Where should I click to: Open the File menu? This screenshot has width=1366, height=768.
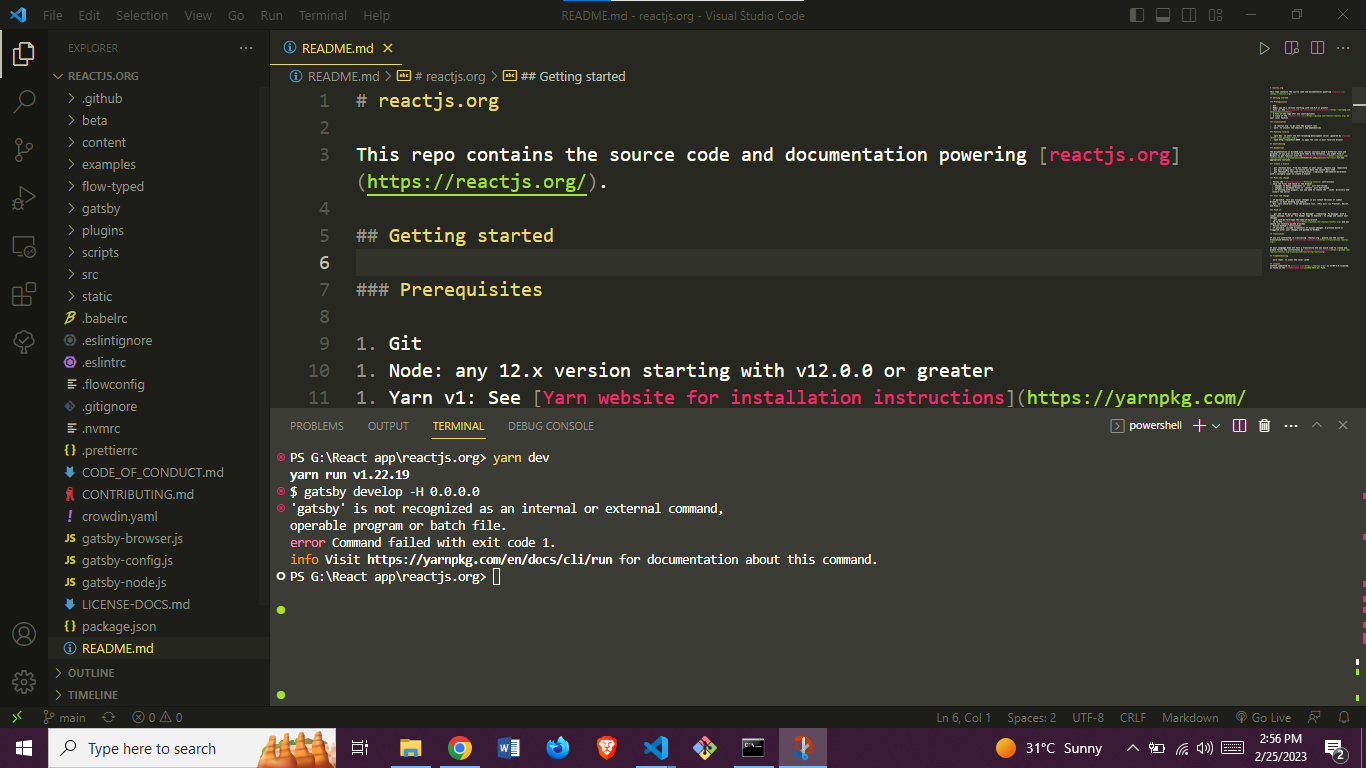(53, 15)
